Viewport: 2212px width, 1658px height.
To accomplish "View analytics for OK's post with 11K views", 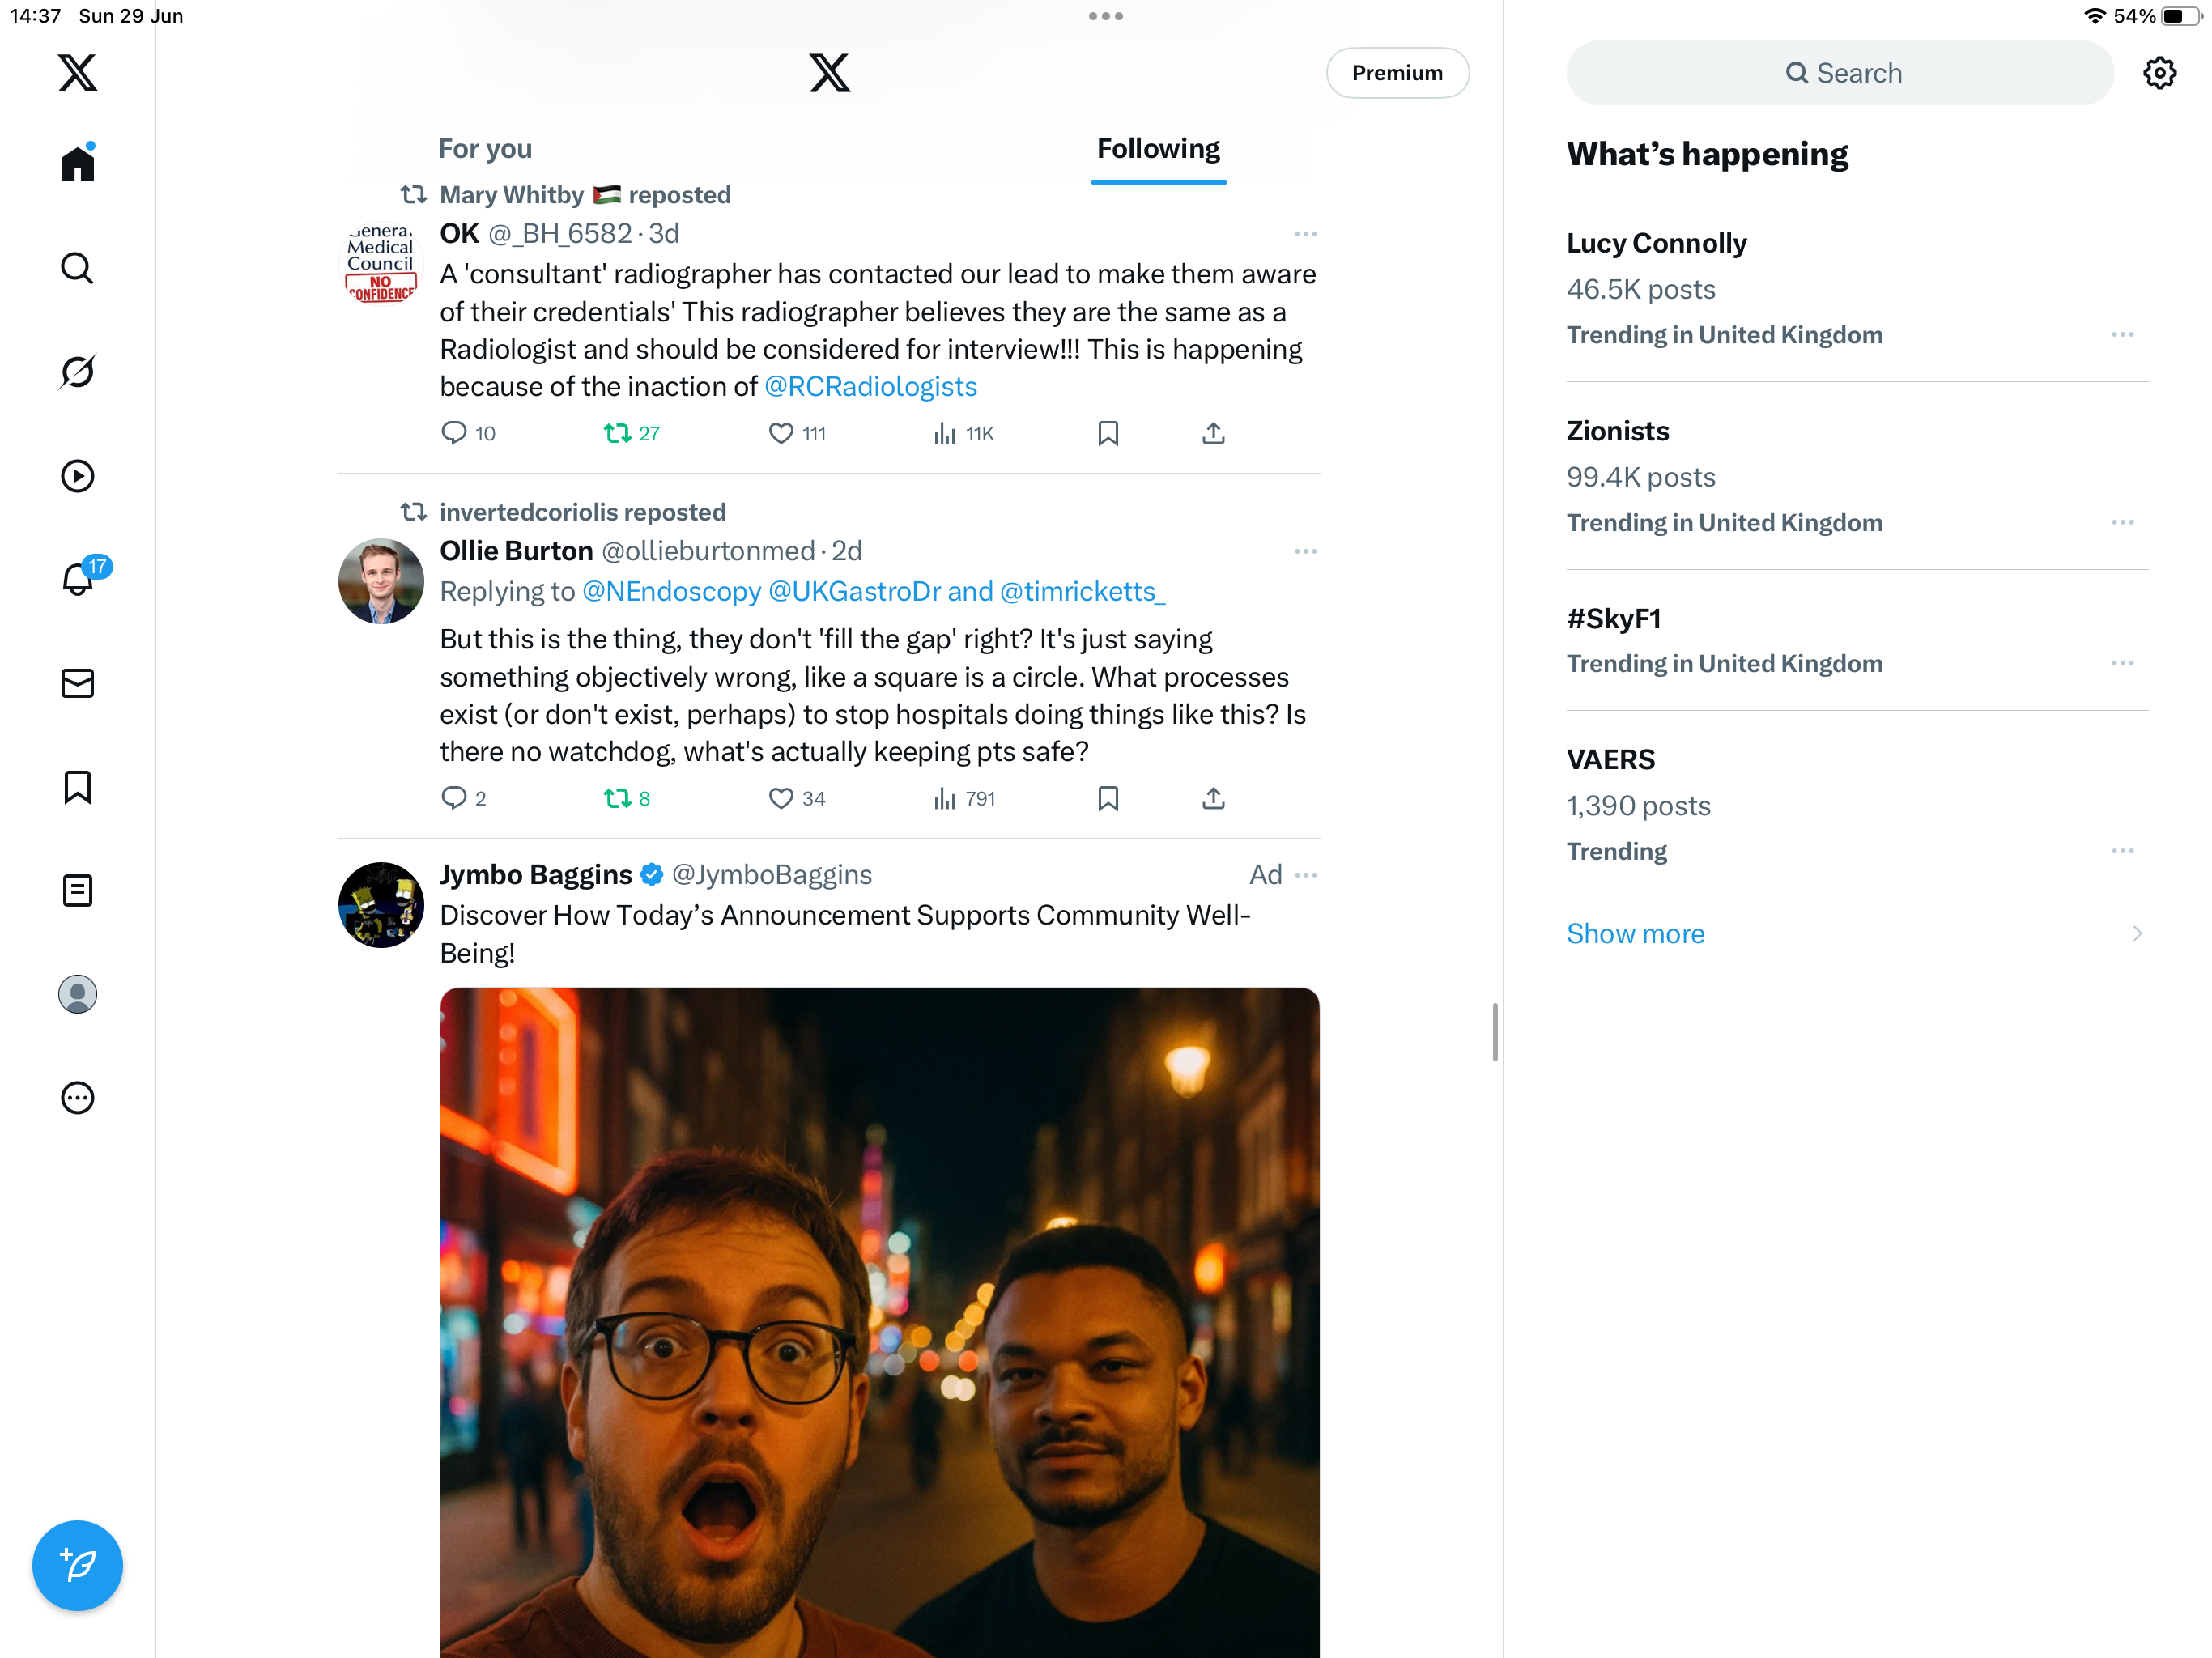I will point(963,433).
